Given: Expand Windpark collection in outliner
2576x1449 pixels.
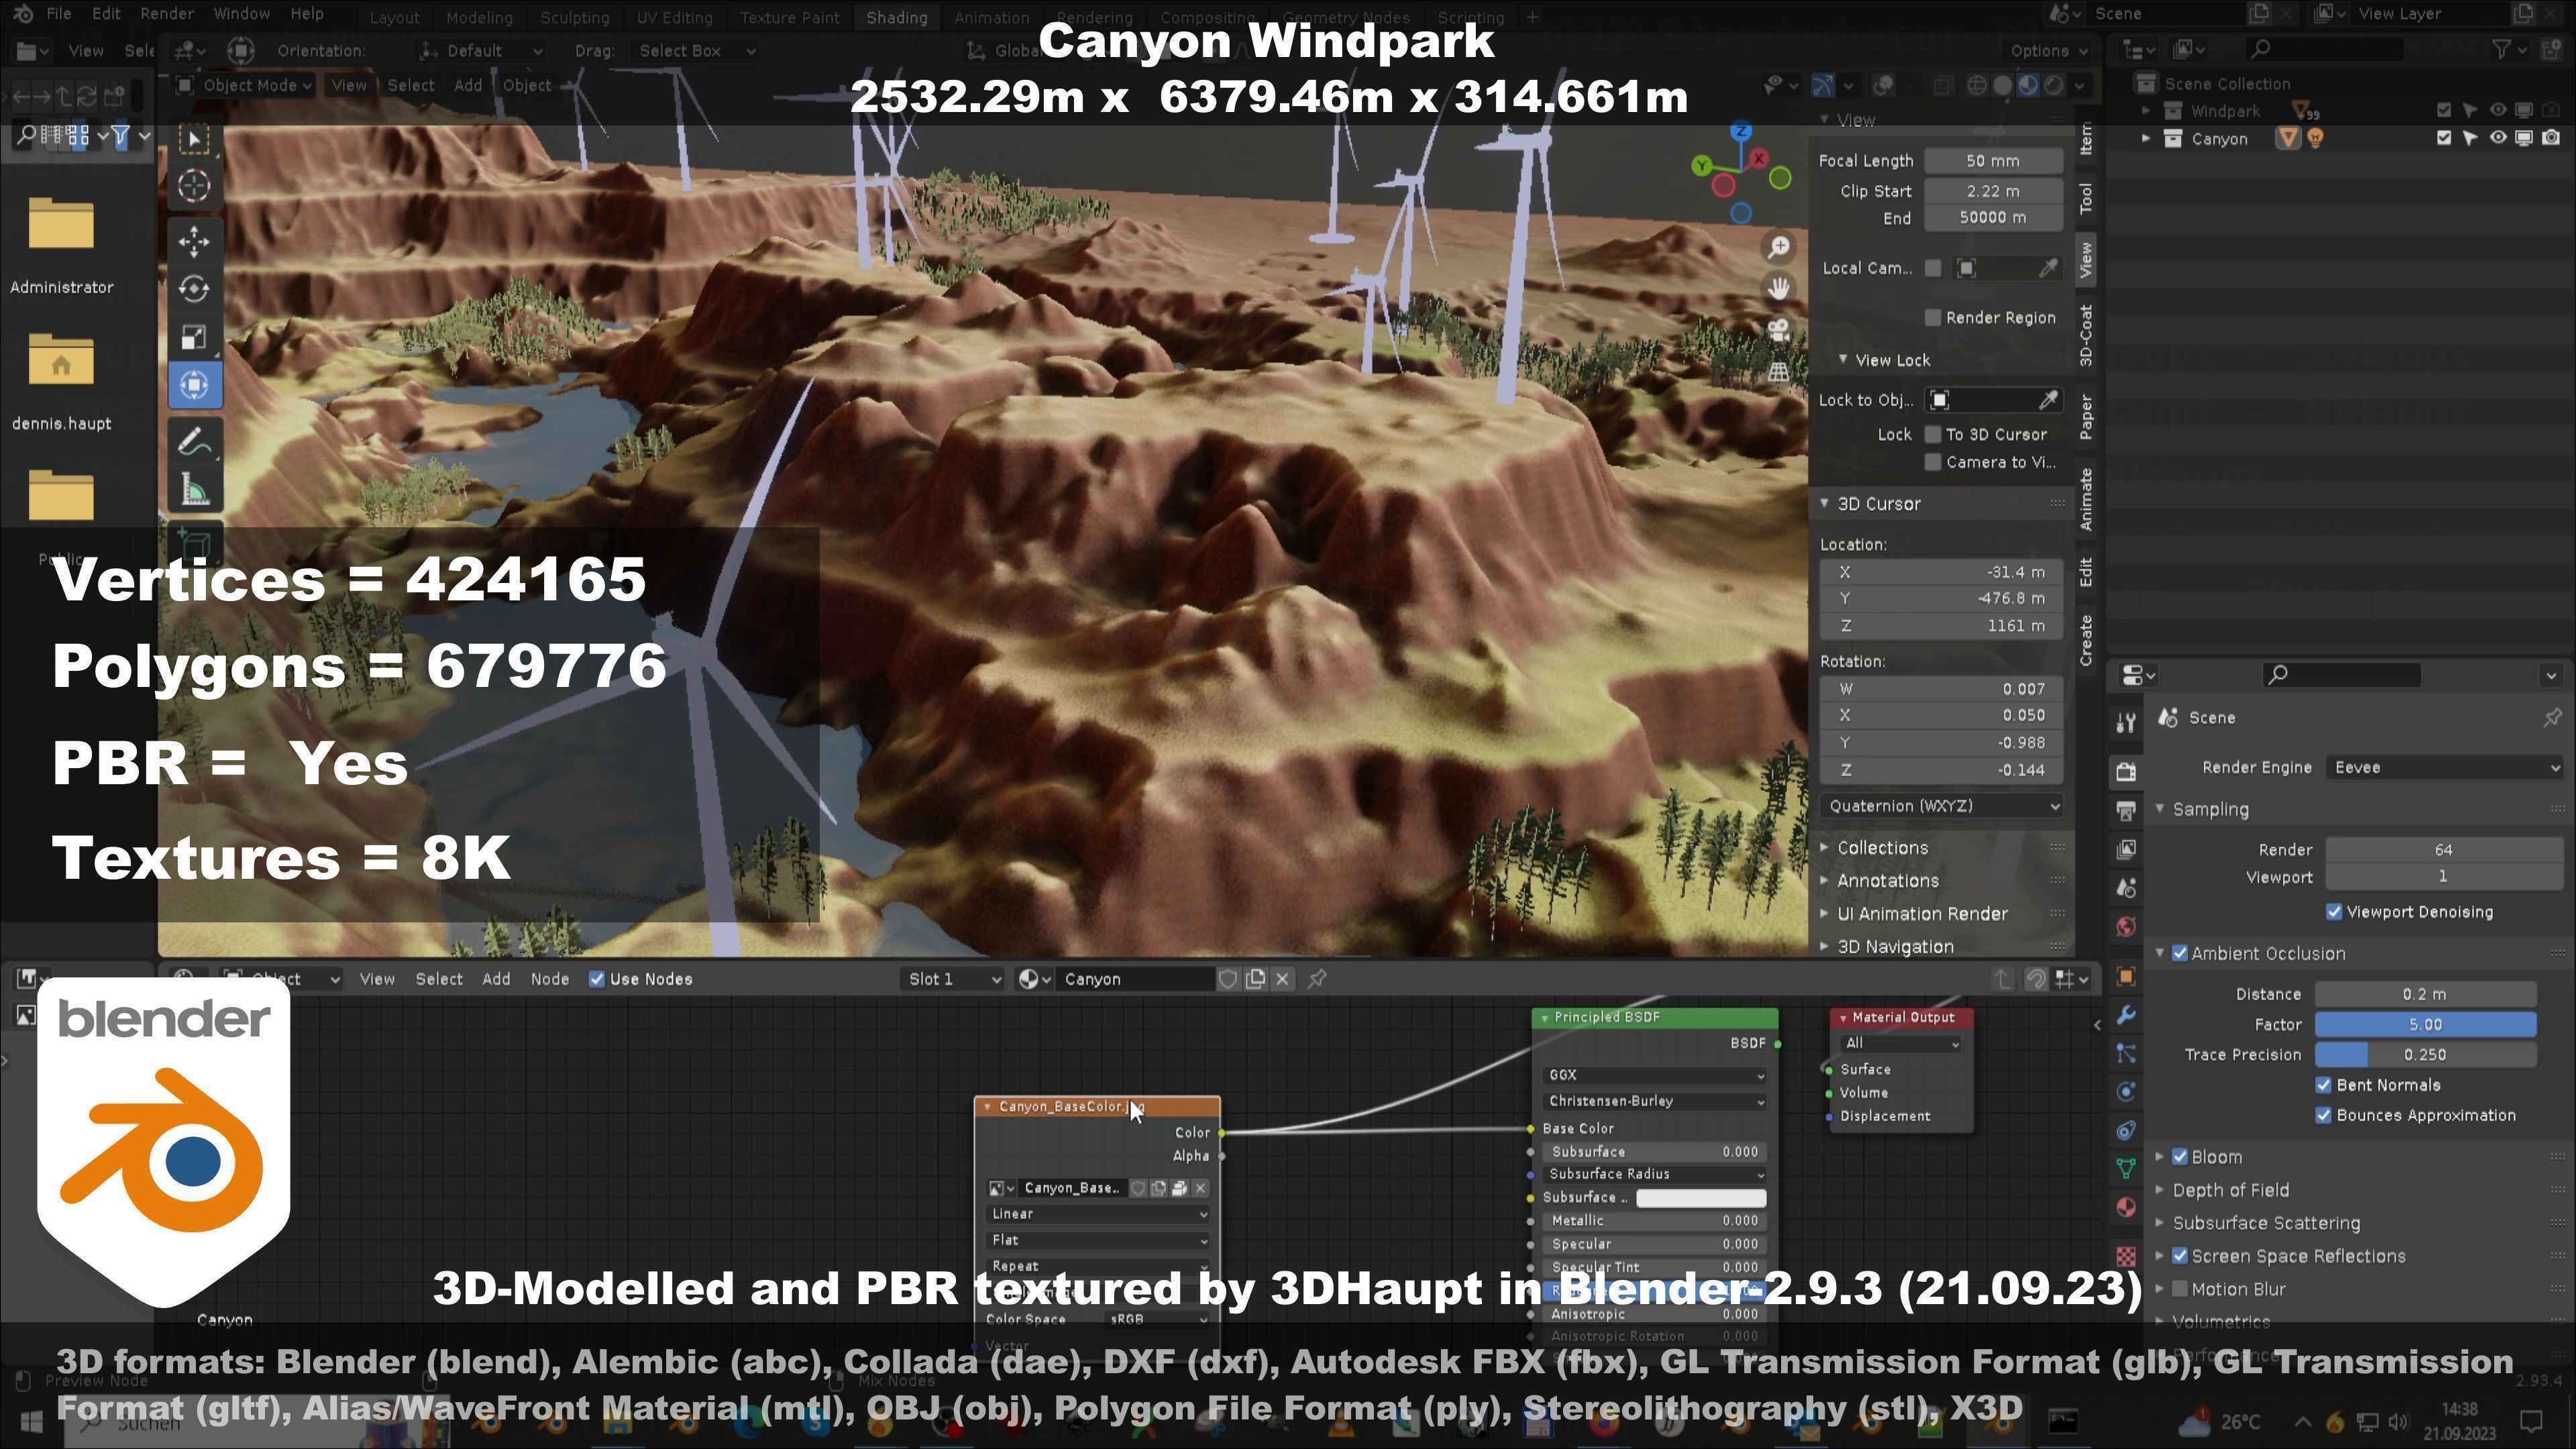Looking at the screenshot, I should coord(2145,111).
